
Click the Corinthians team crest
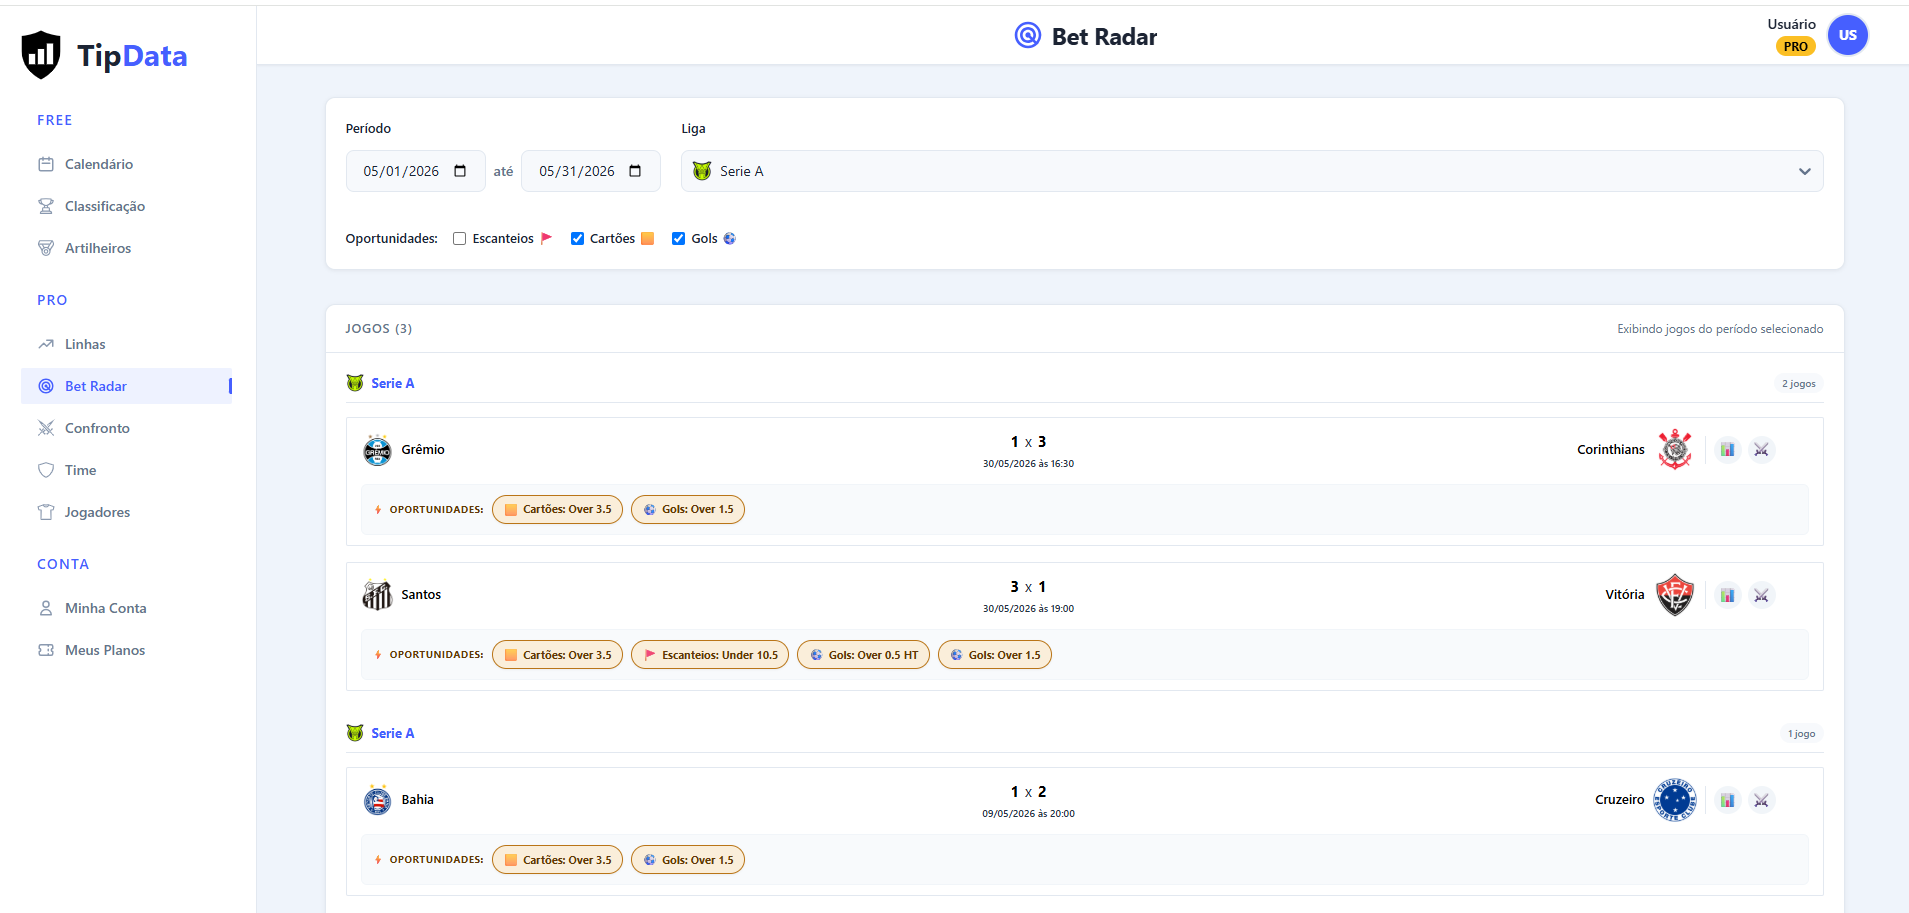tap(1675, 450)
